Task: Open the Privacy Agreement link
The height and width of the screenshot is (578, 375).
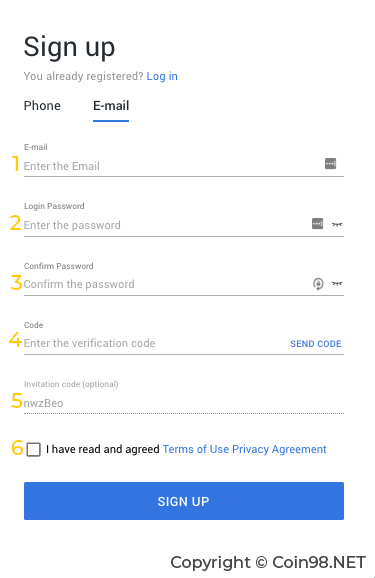Action: [x=279, y=449]
